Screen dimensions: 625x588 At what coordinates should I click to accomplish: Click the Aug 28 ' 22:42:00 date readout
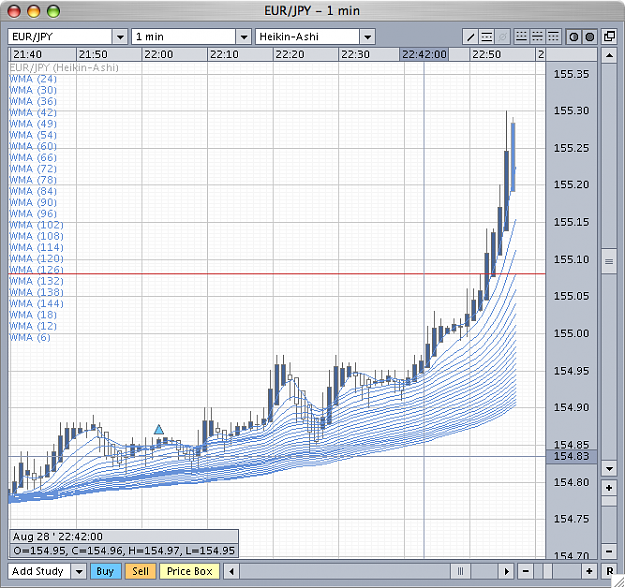tap(57, 537)
